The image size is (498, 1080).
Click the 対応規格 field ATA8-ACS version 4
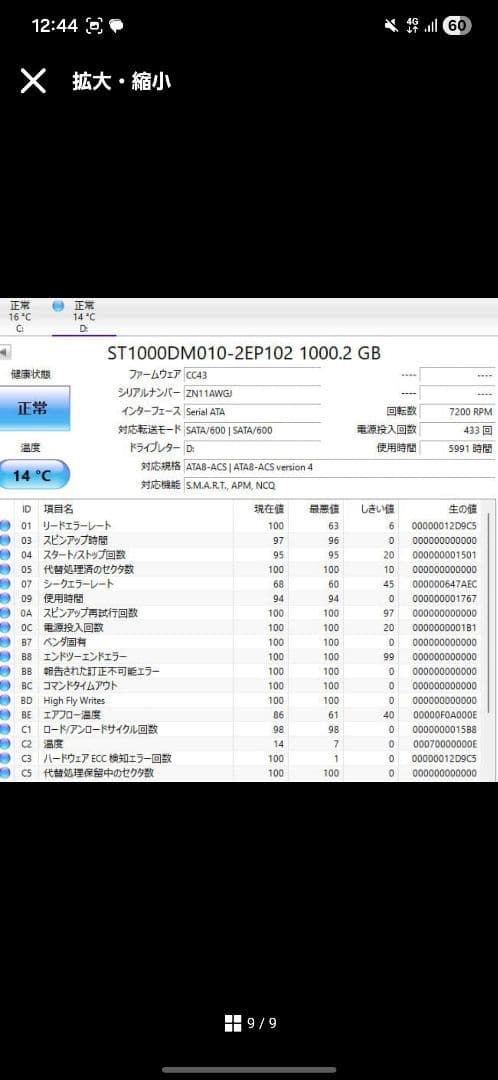(339, 467)
